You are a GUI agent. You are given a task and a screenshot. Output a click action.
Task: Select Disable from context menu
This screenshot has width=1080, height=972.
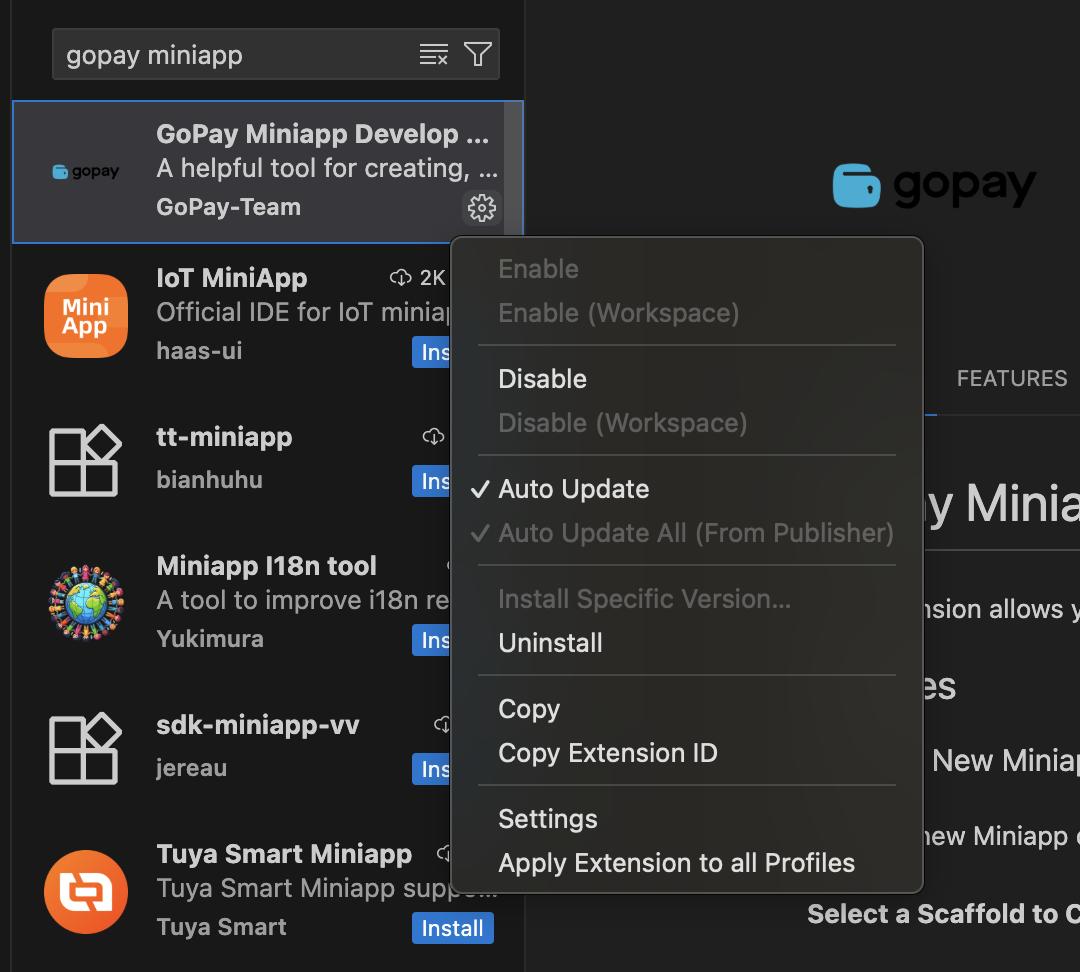click(x=542, y=379)
